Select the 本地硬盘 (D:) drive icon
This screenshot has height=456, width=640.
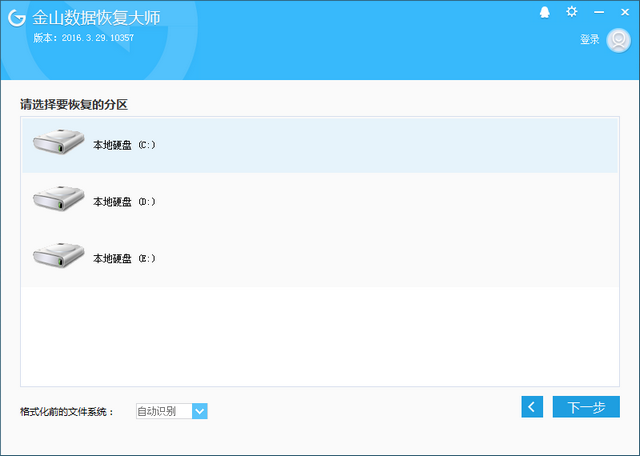point(58,198)
